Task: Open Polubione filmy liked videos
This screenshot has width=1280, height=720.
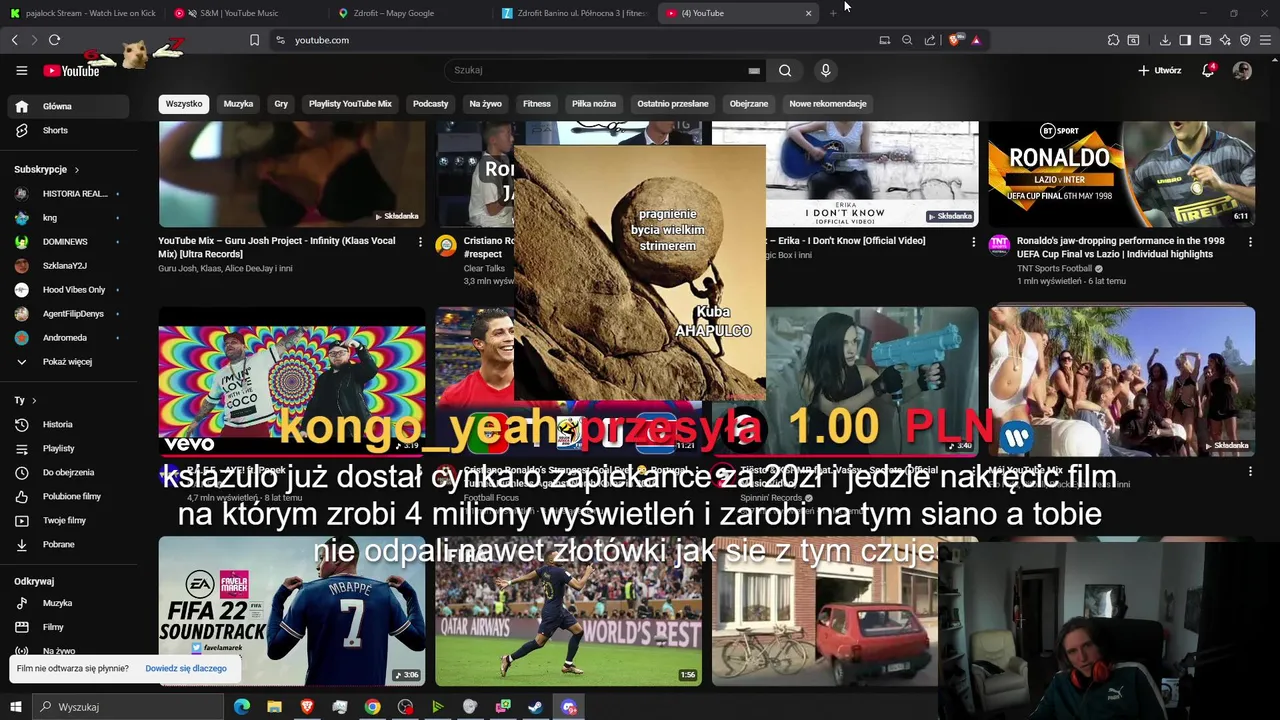Action: [x=68, y=496]
